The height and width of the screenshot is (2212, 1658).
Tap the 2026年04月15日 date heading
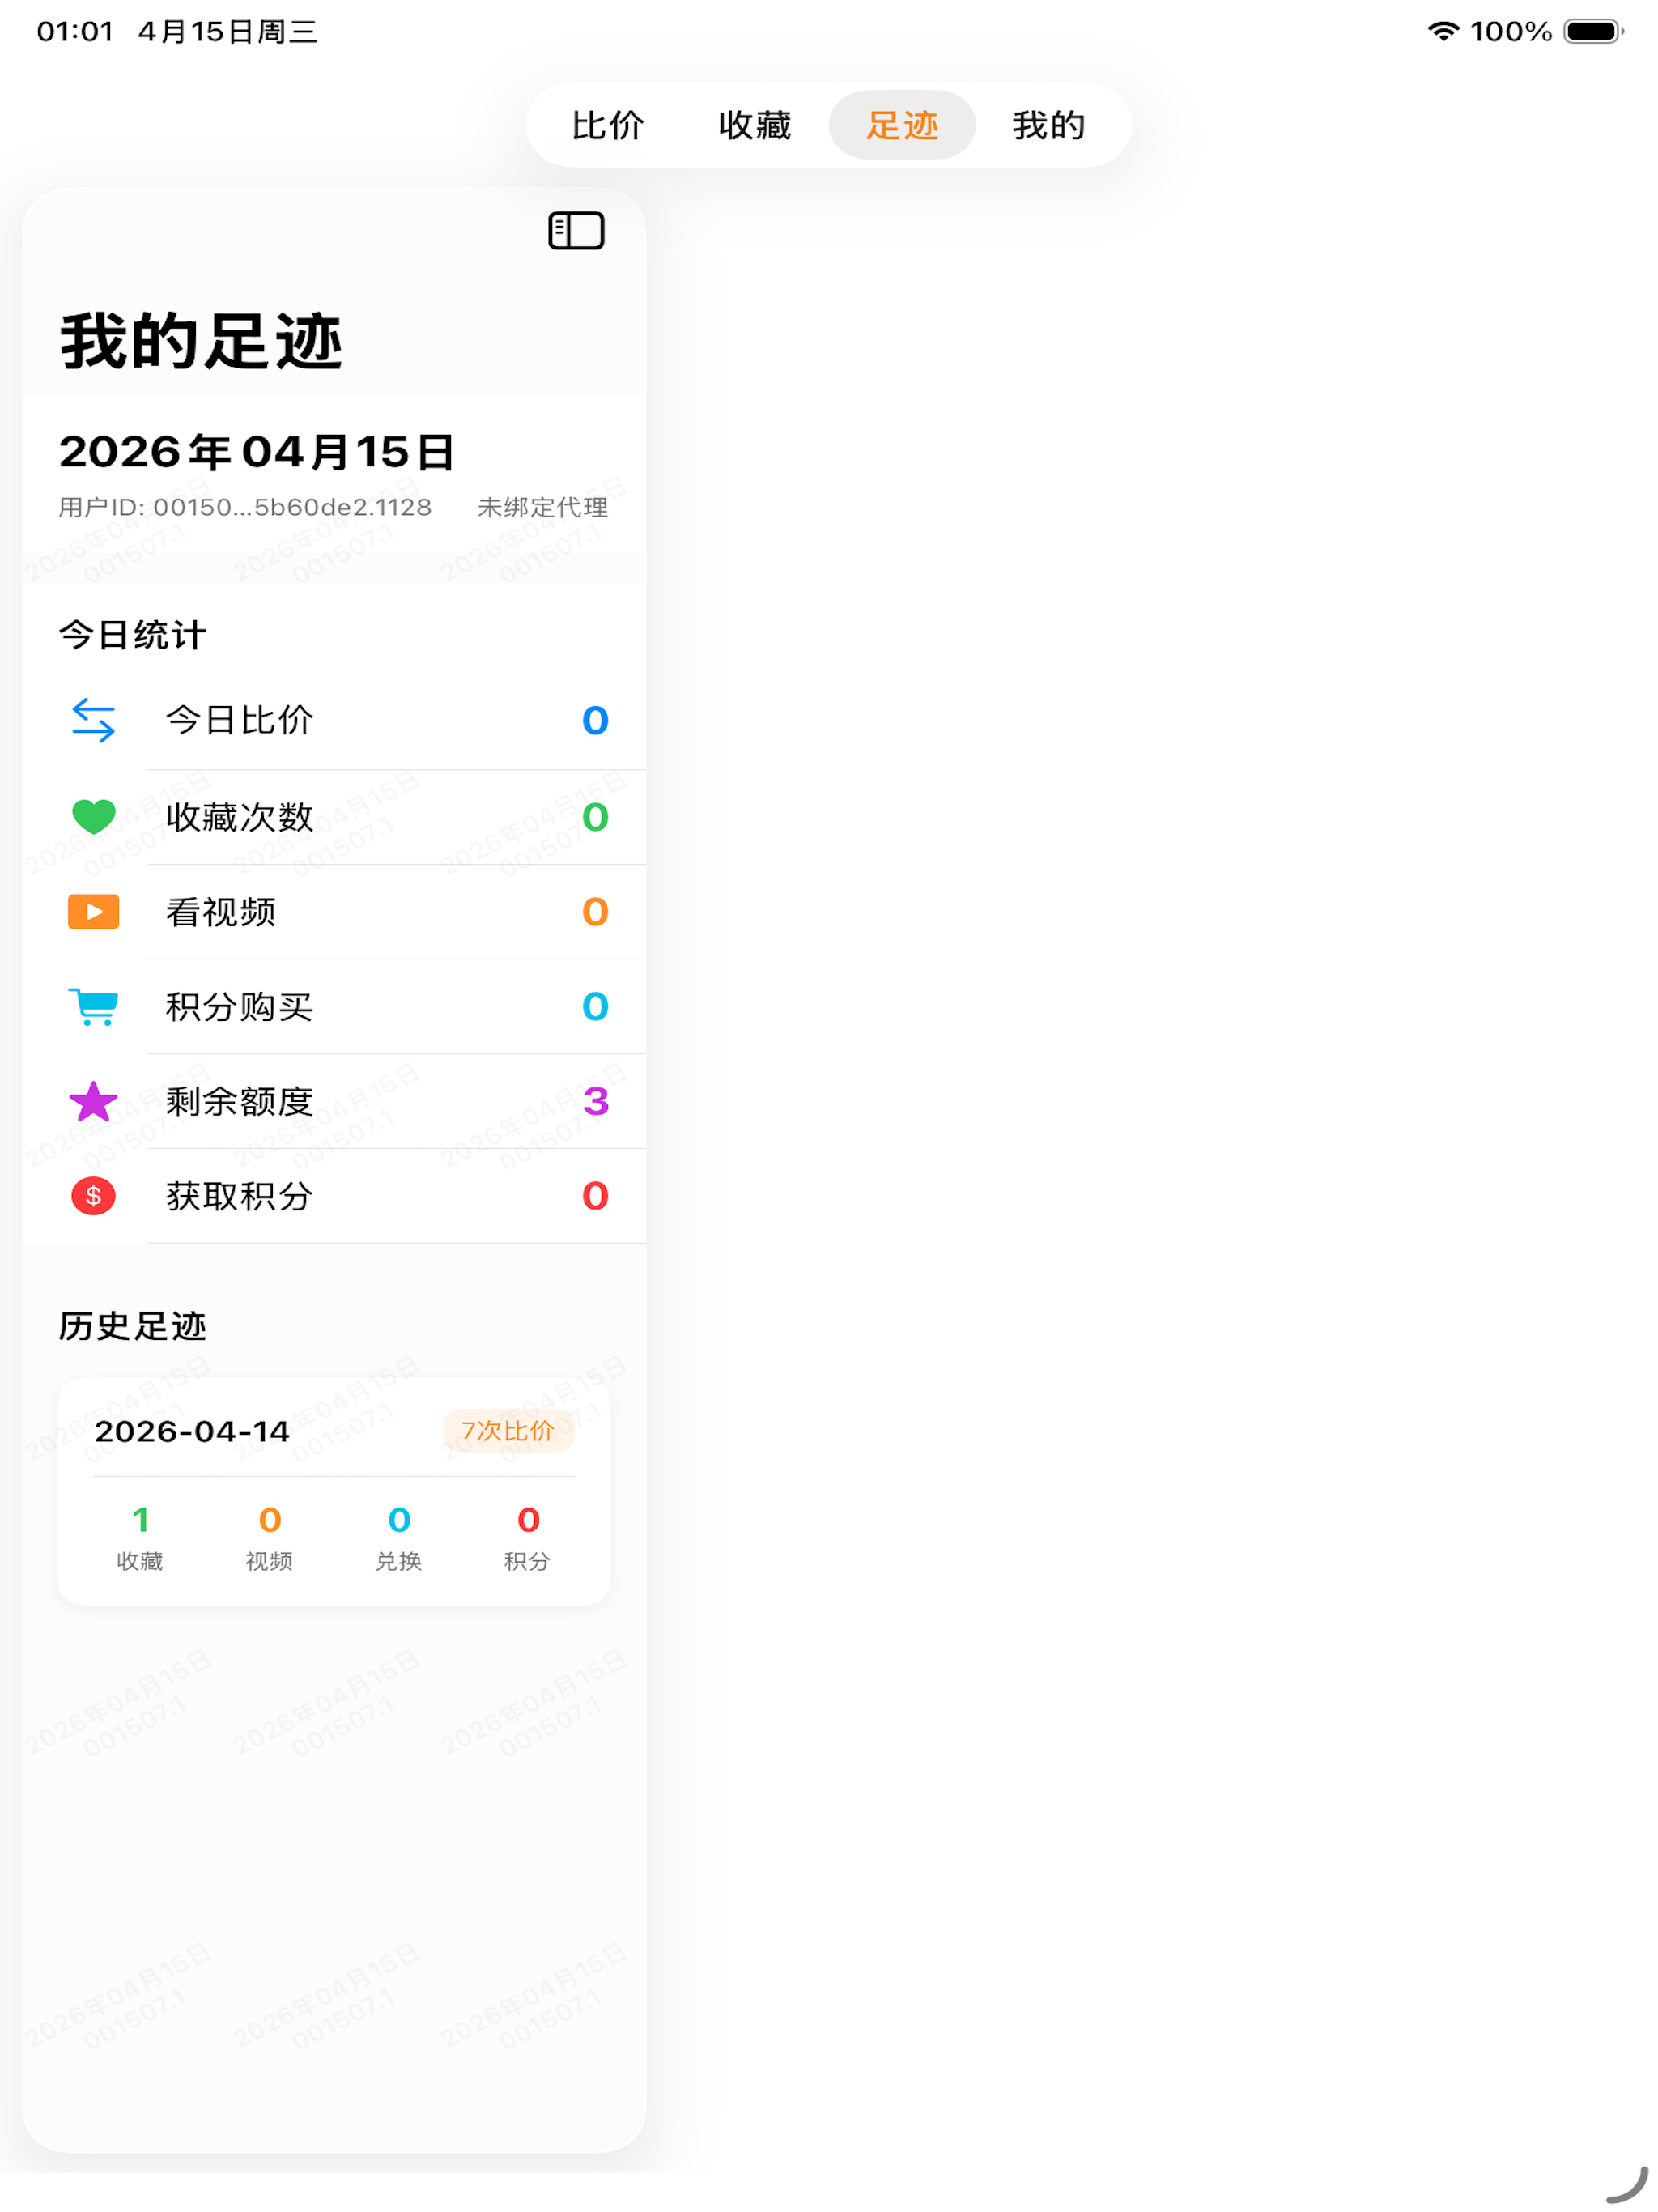coord(257,452)
